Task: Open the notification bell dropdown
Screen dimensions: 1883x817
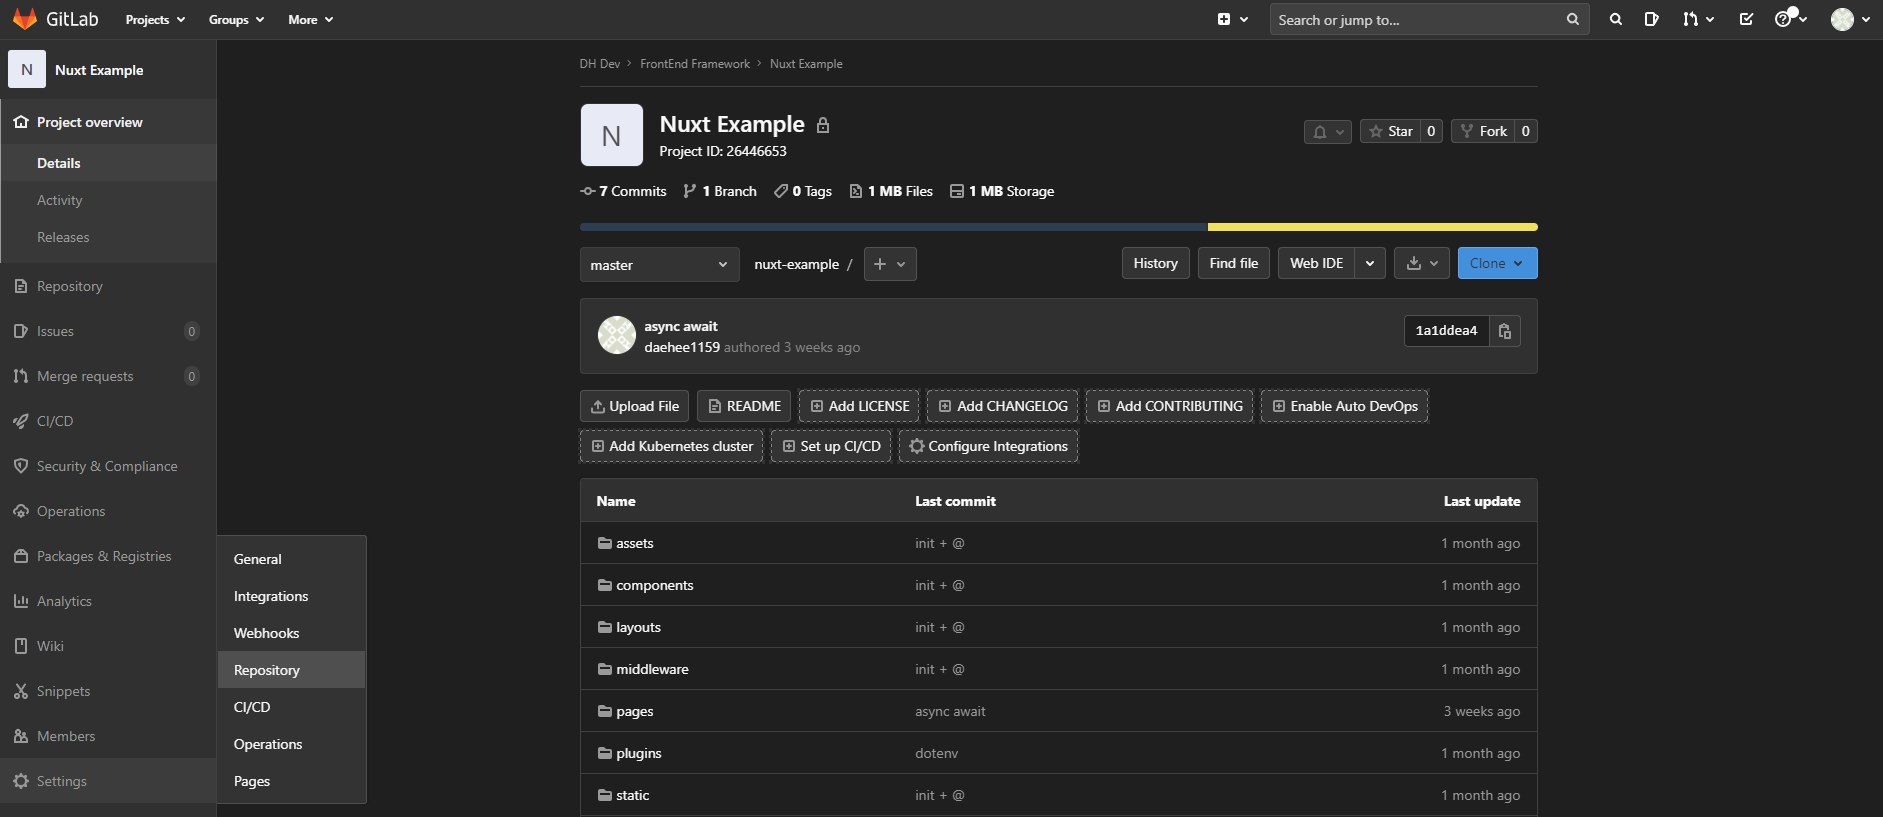Action: (1328, 132)
